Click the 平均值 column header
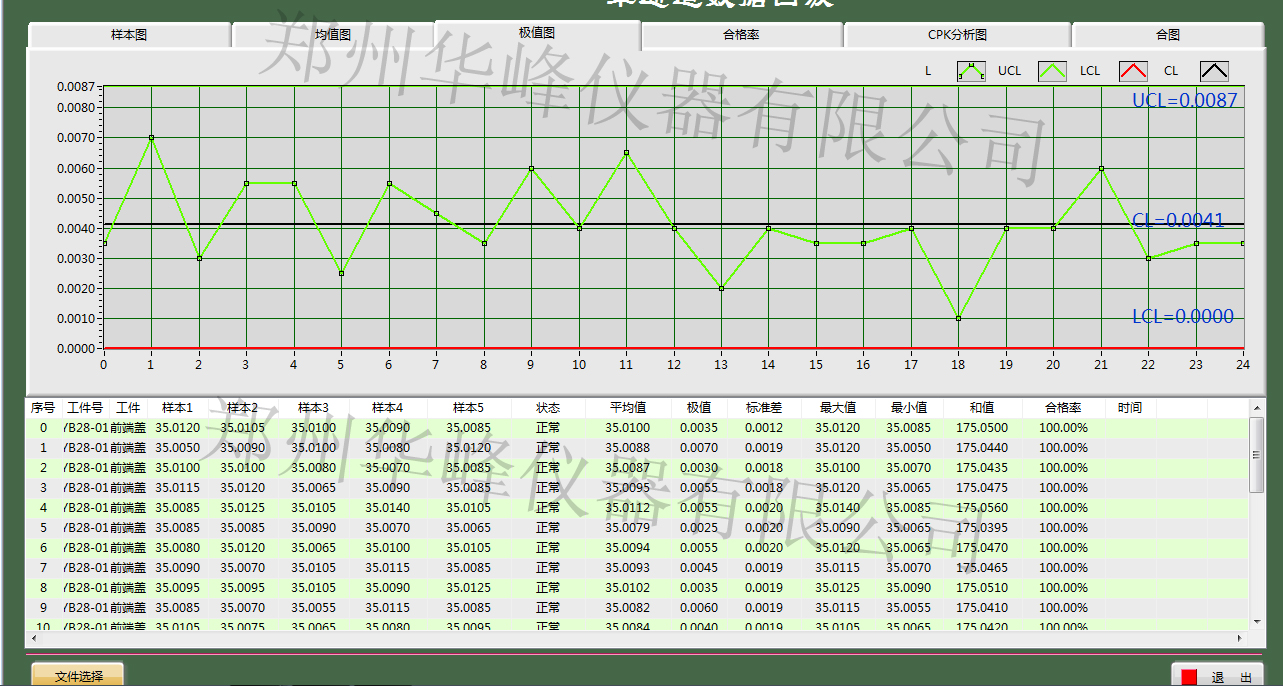Viewport: 1283px width, 686px height. [x=628, y=408]
